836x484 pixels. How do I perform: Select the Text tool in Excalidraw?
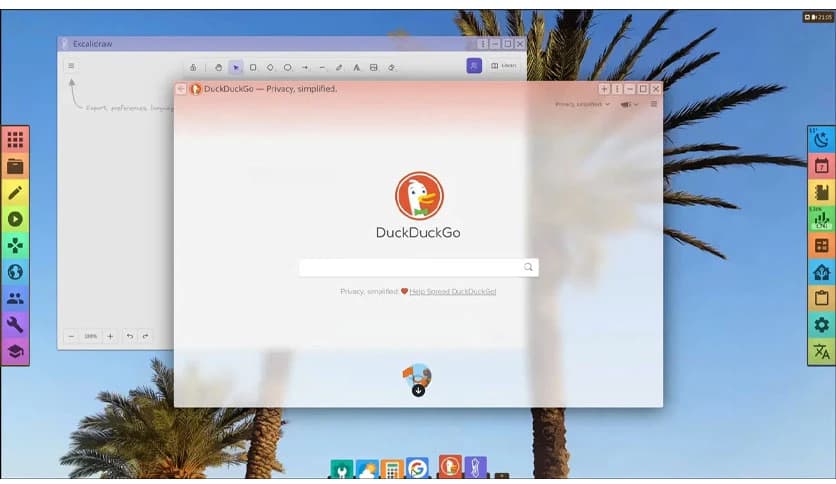click(x=356, y=68)
